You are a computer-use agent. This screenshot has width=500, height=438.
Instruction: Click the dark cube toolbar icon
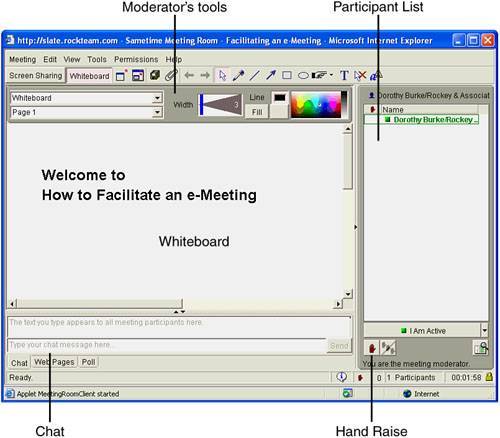(155, 75)
